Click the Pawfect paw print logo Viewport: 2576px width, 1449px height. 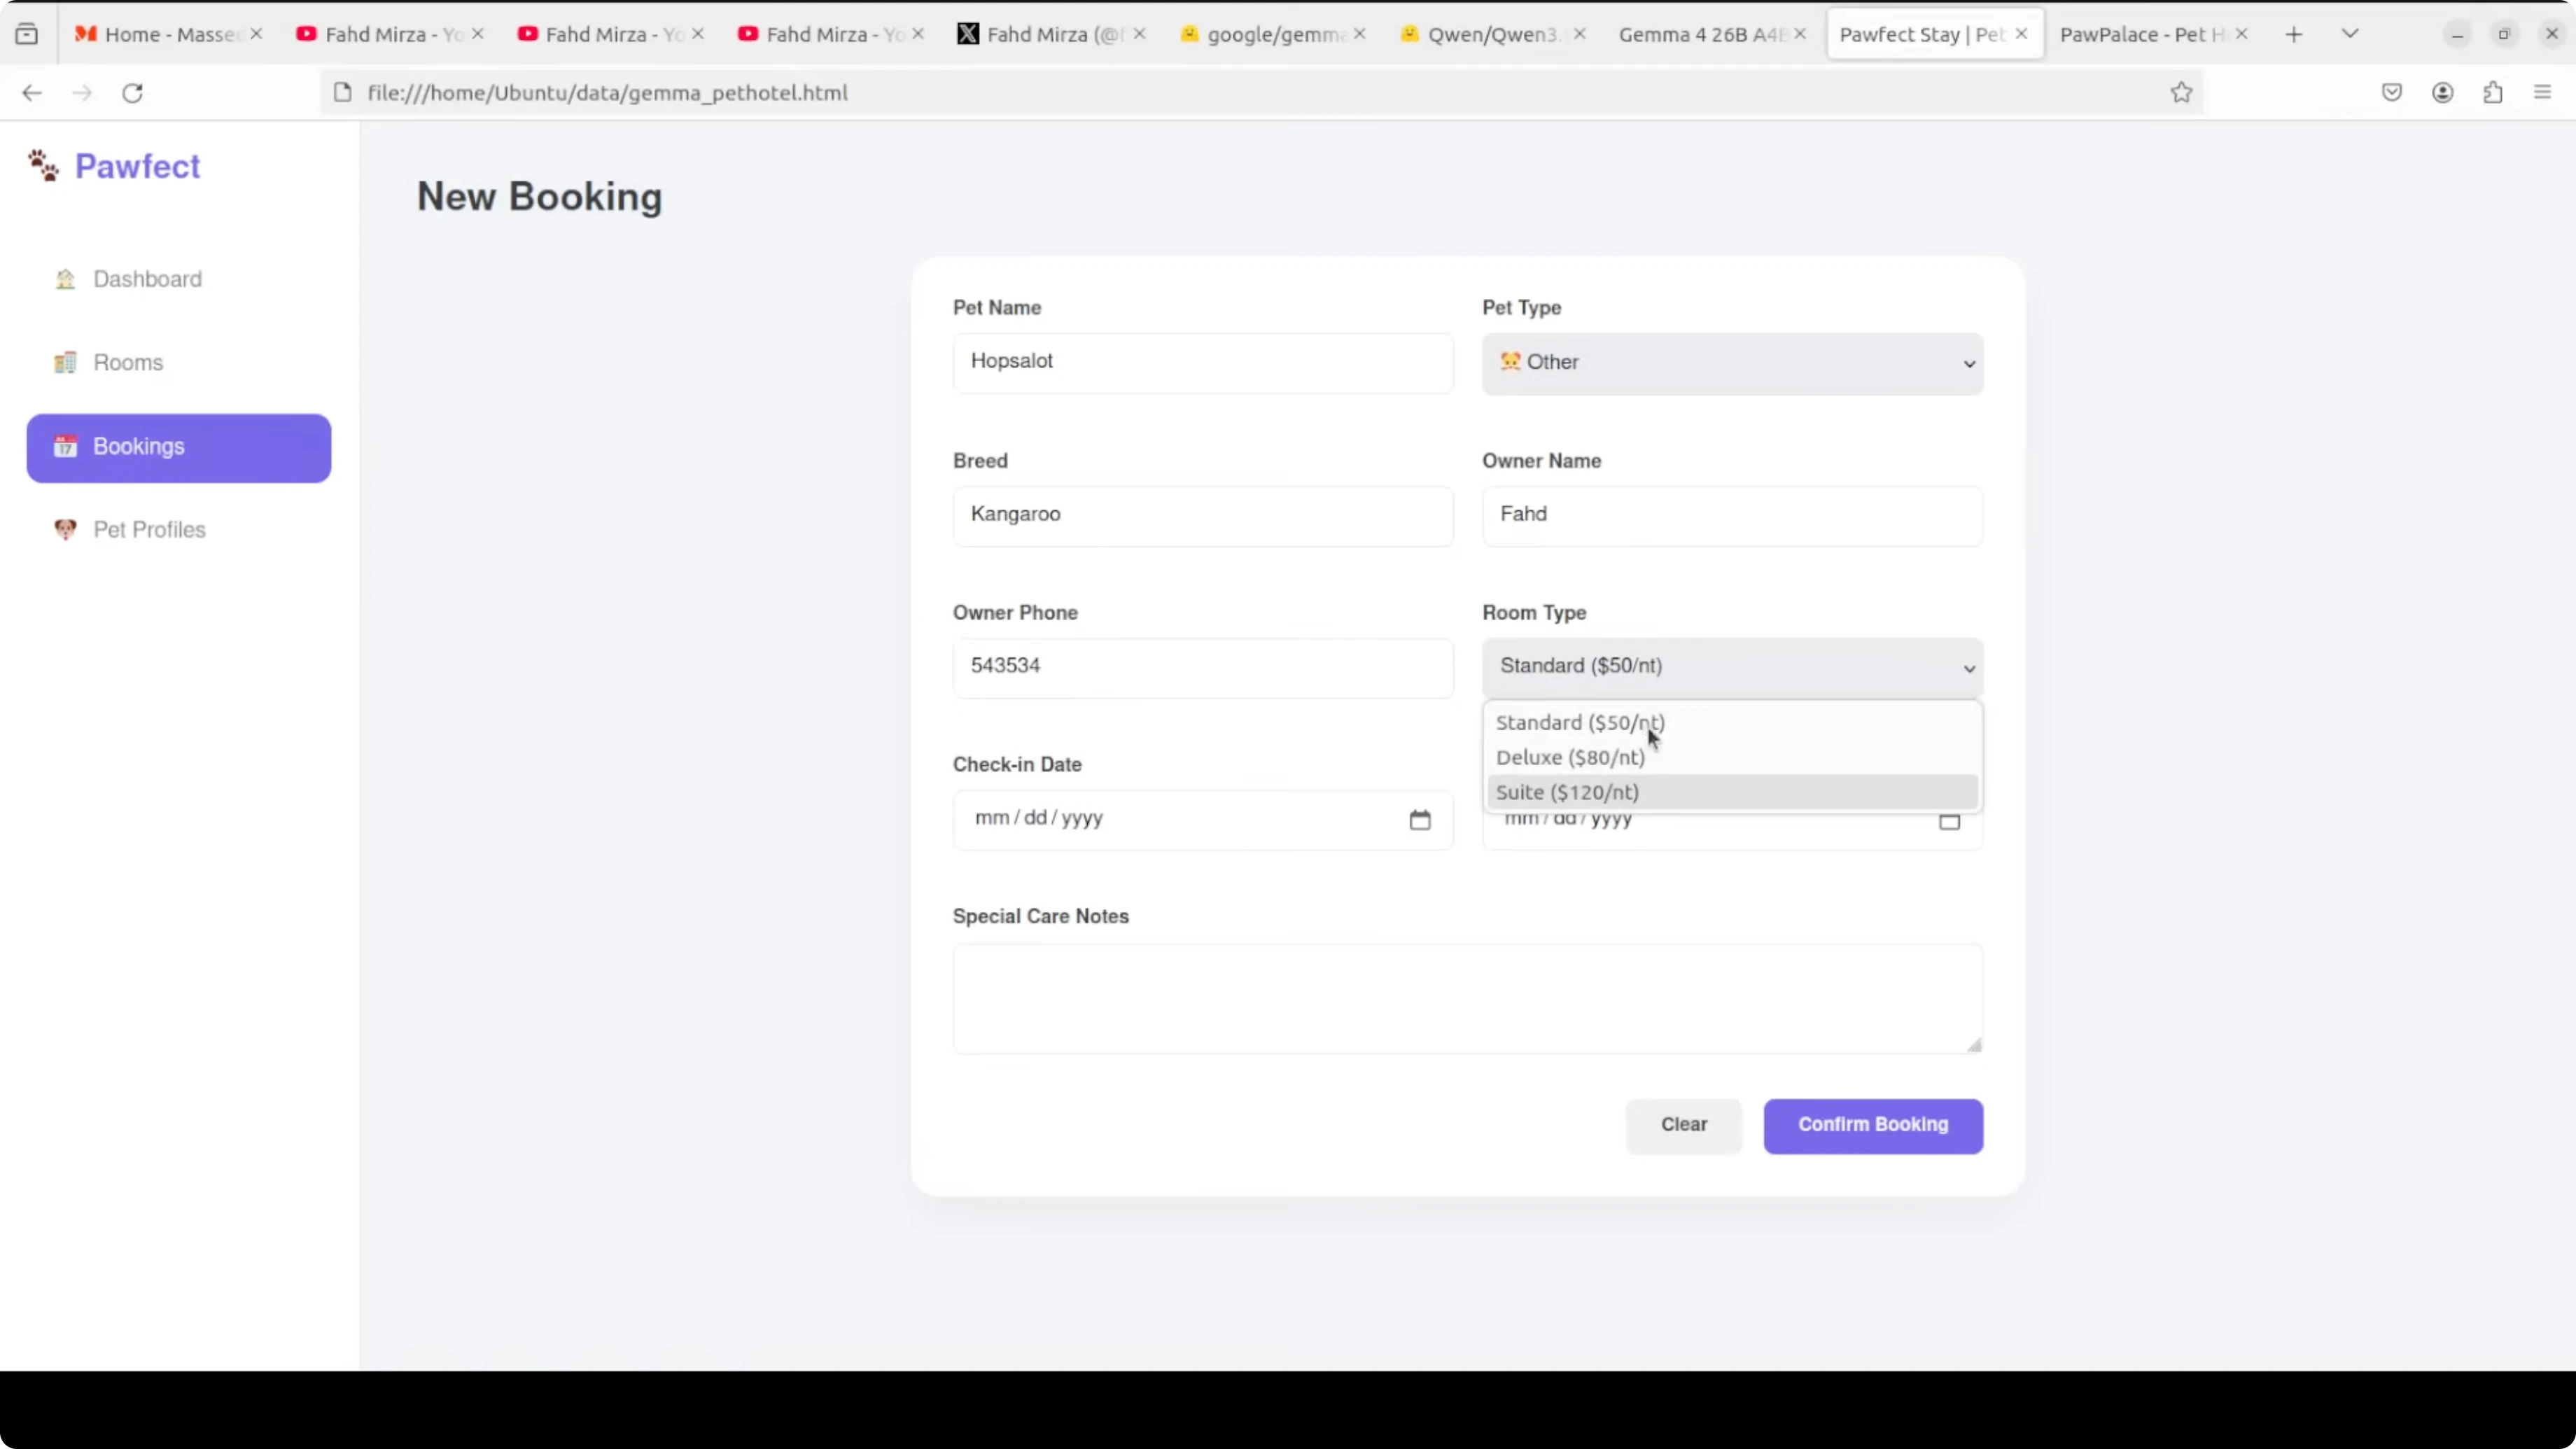(43, 166)
